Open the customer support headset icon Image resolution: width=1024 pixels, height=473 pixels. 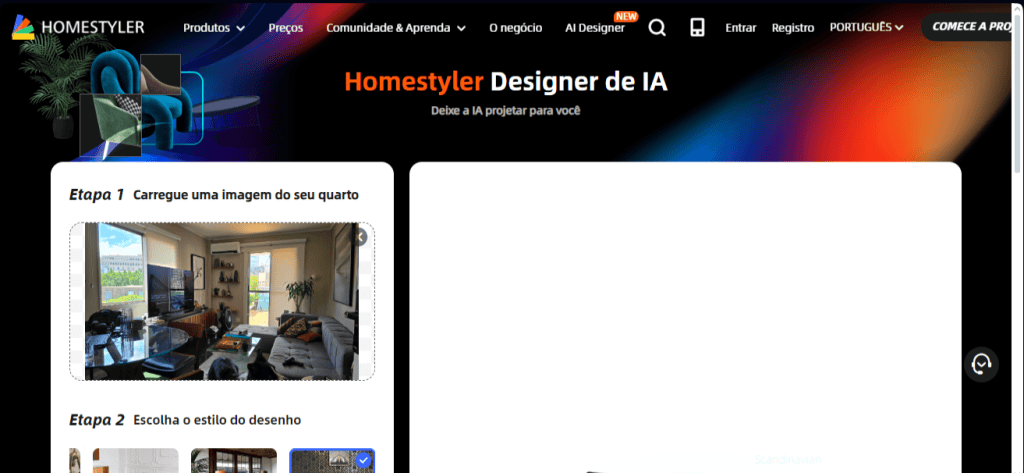point(982,364)
